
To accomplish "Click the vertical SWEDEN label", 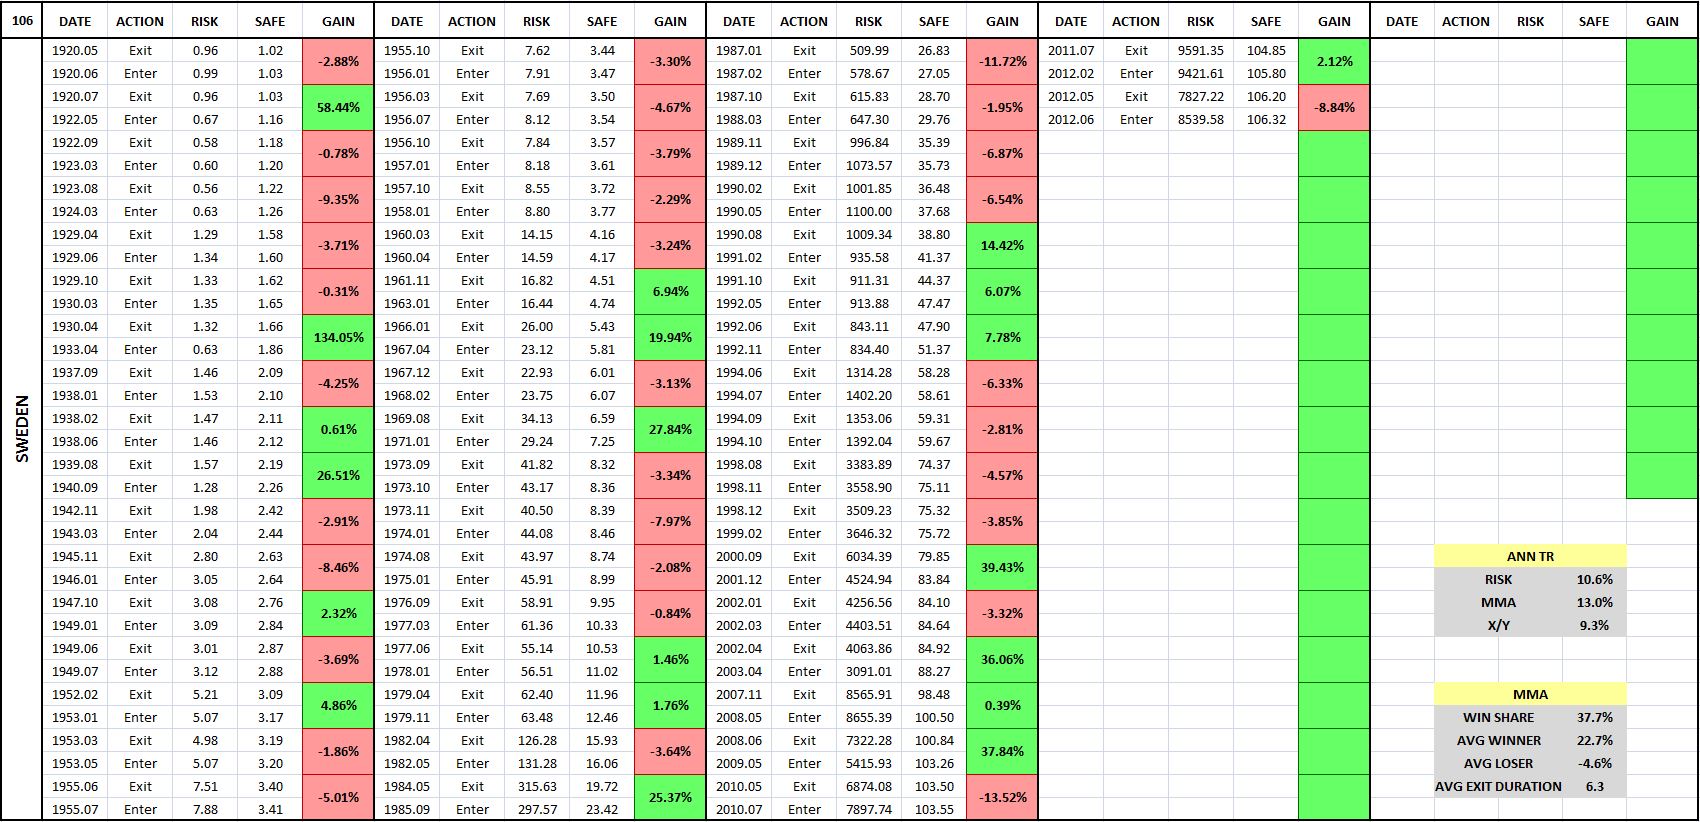I will [22, 429].
